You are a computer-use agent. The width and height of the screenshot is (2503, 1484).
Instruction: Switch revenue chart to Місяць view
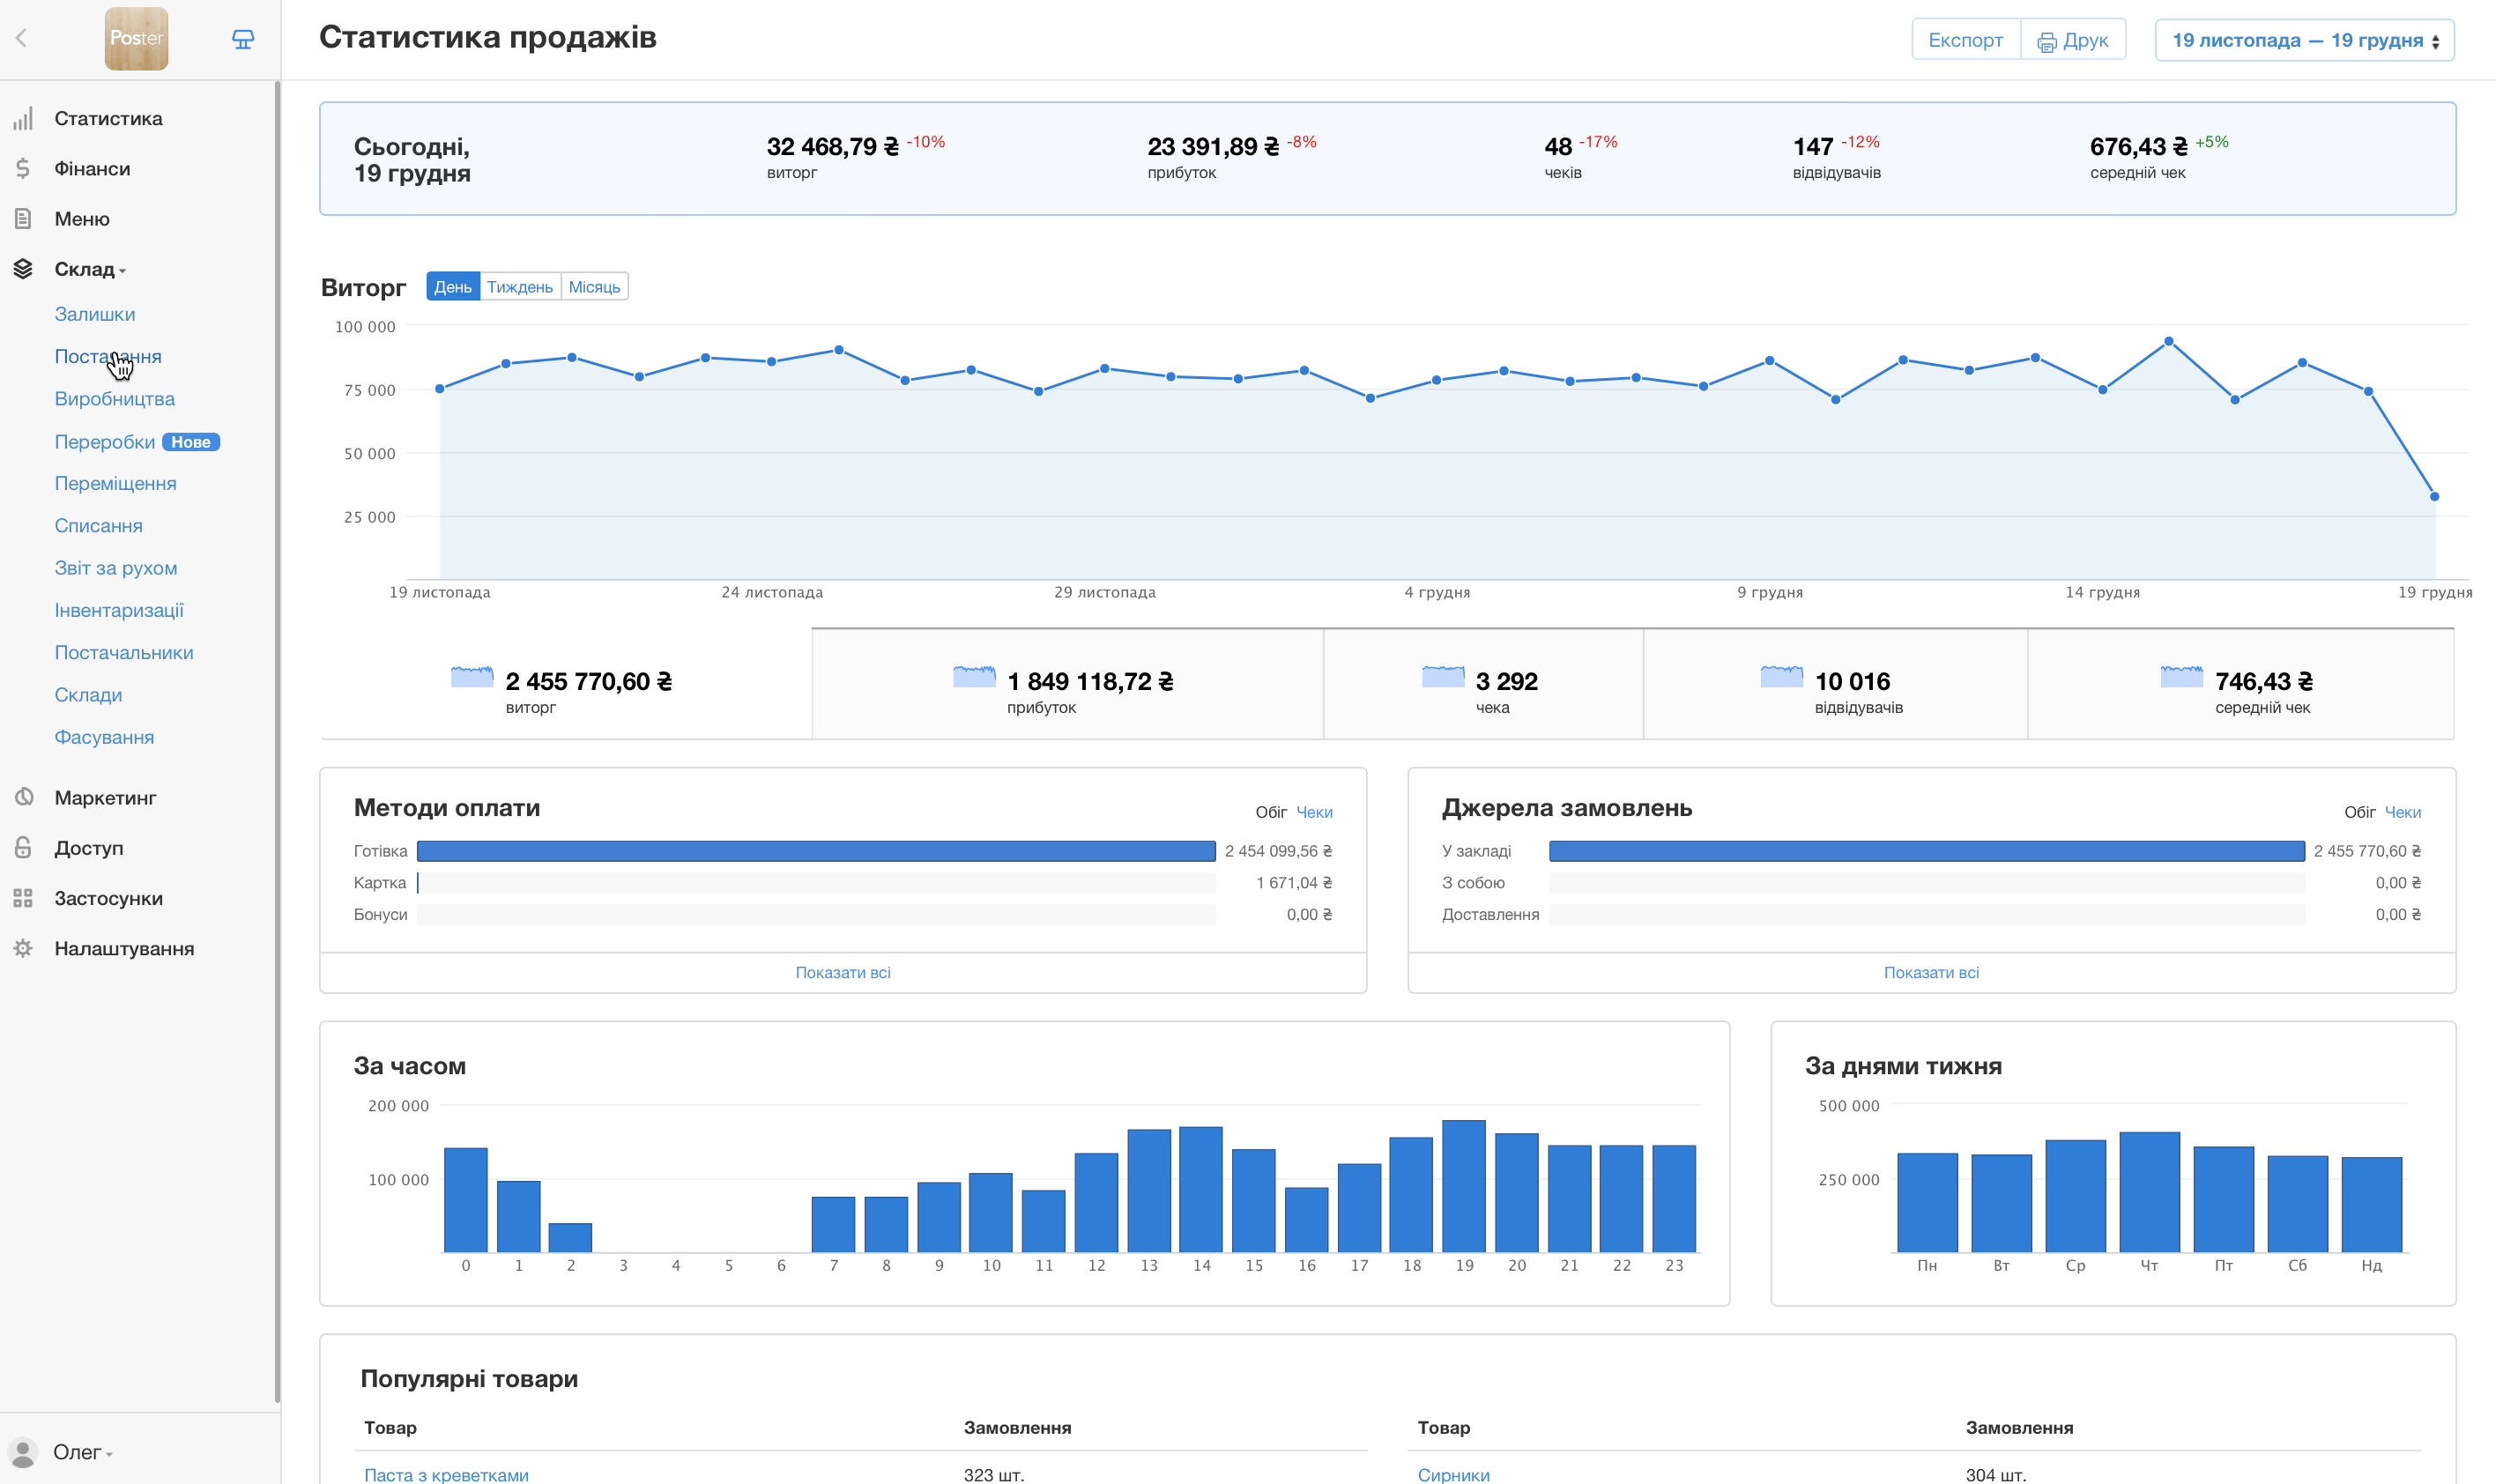[594, 287]
